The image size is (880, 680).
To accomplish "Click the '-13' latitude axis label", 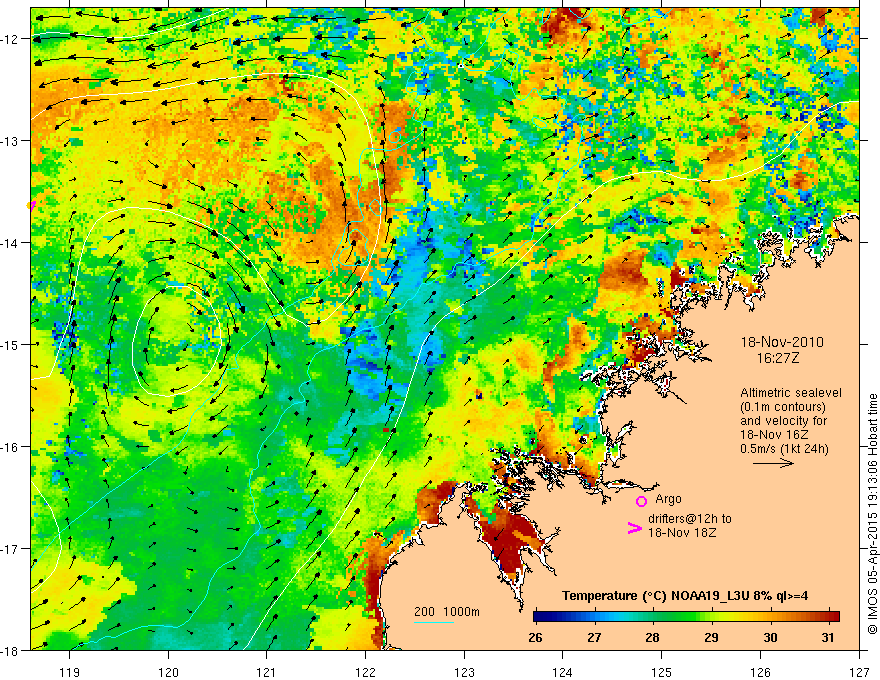I will (x=10, y=141).
